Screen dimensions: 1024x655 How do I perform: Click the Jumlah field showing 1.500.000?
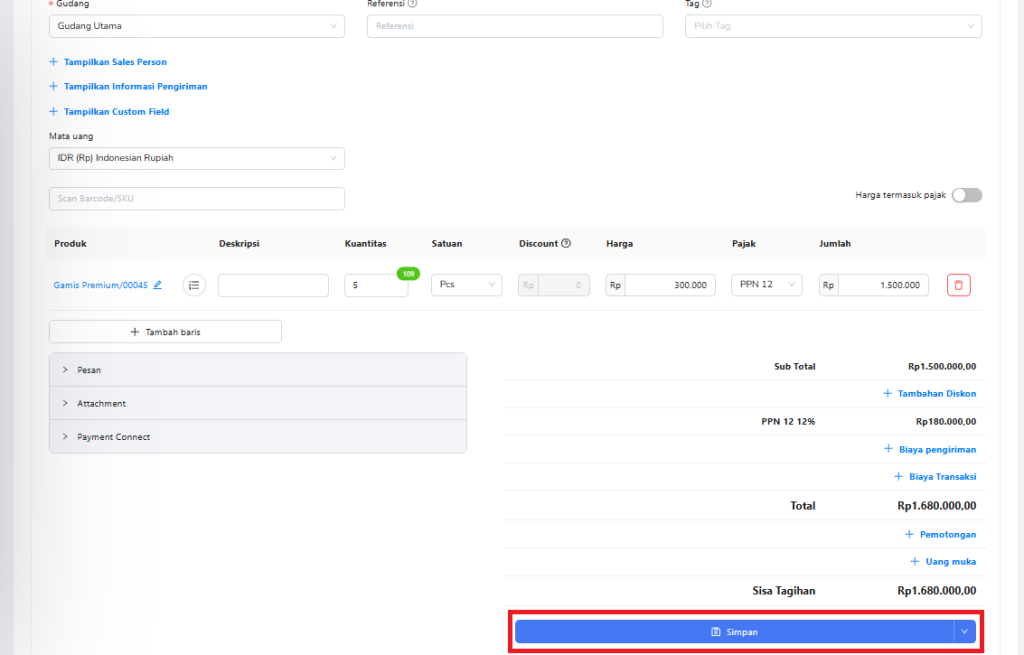click(874, 285)
